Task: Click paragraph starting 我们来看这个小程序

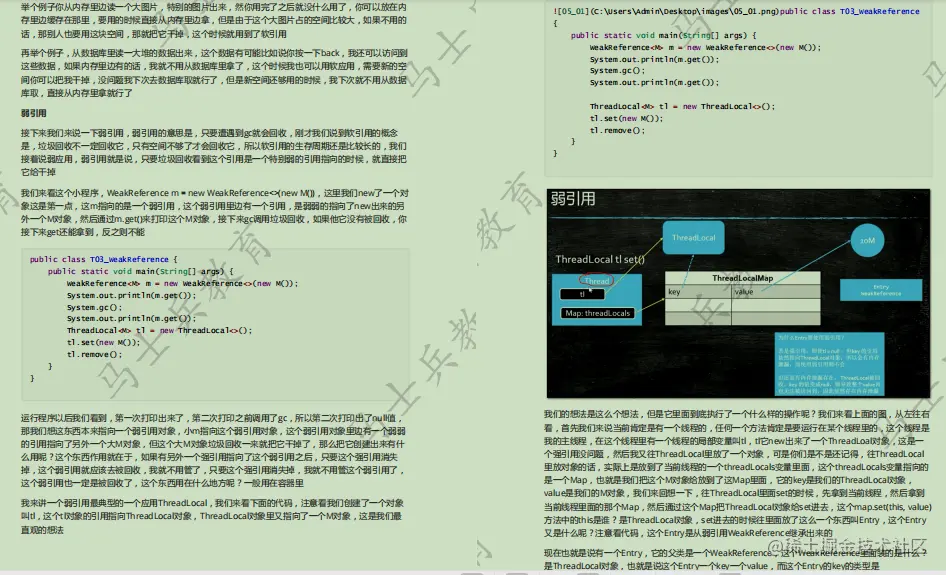Action: (x=215, y=212)
